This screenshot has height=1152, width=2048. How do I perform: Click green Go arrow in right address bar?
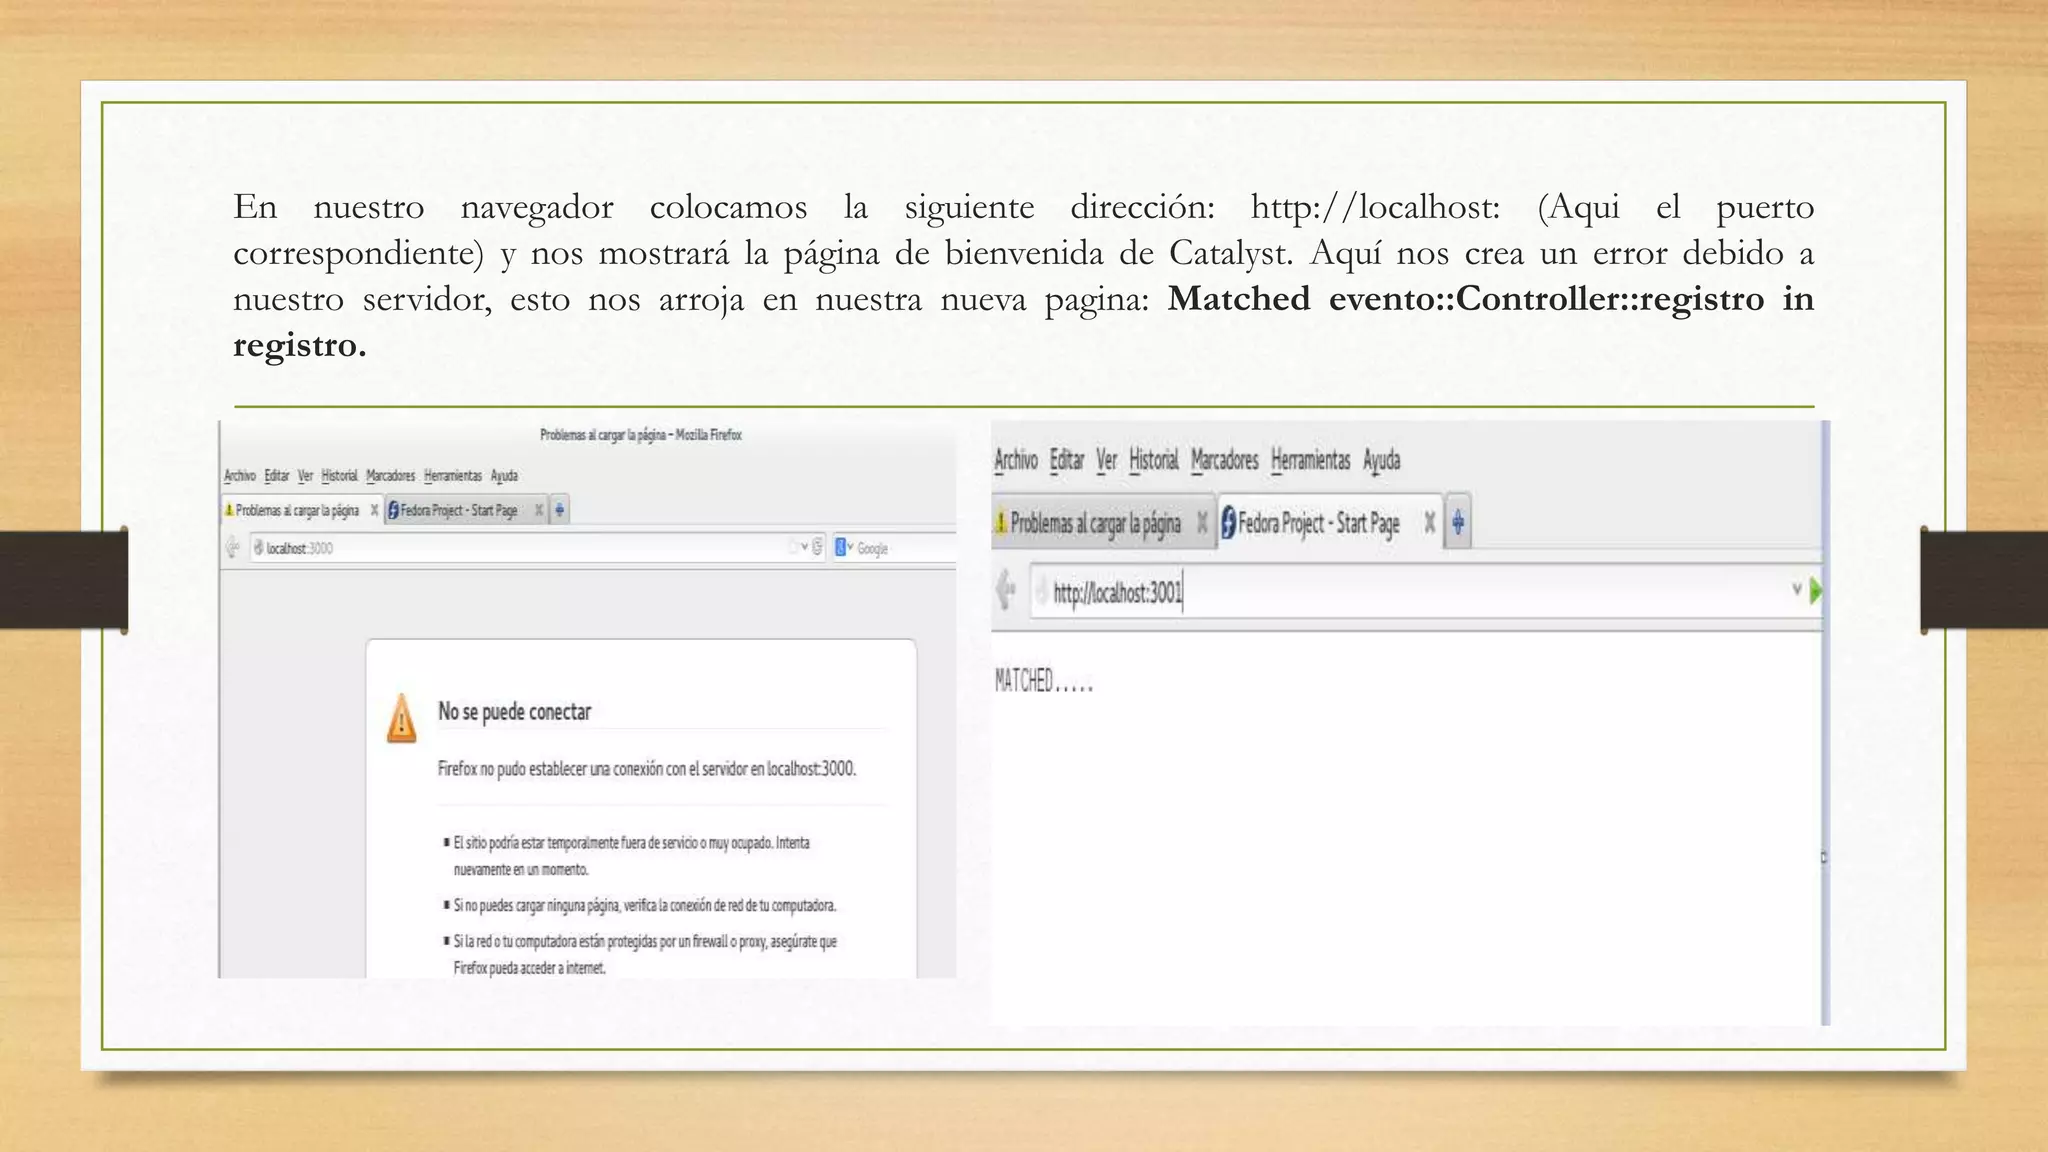(x=1815, y=591)
